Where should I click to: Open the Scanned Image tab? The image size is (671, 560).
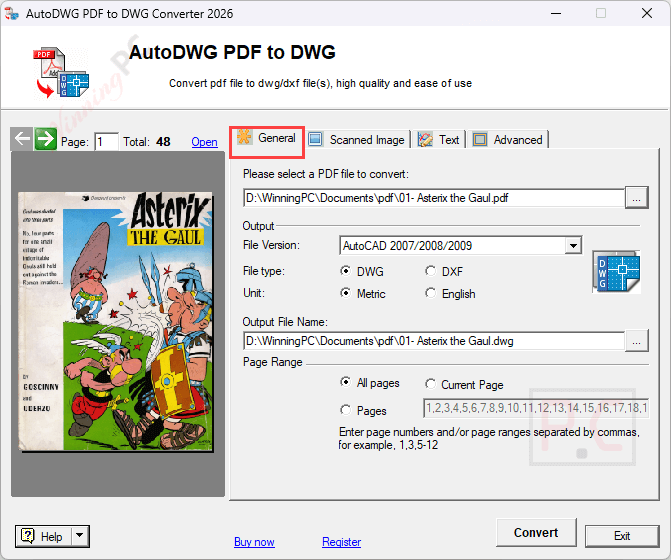(x=357, y=140)
